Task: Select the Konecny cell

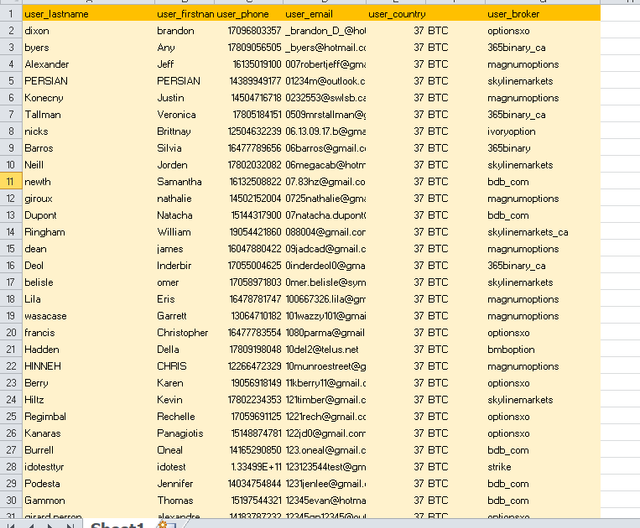Action: click(89, 98)
